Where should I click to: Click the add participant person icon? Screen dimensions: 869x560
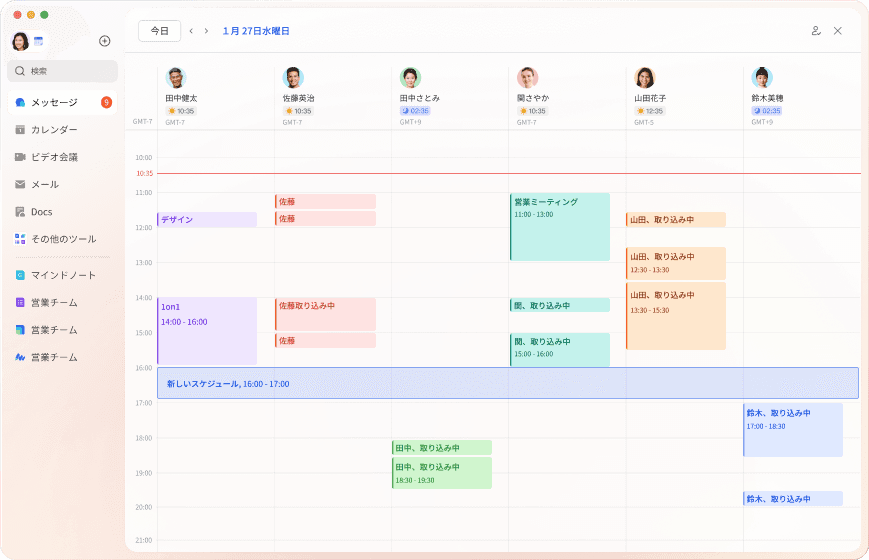816,31
